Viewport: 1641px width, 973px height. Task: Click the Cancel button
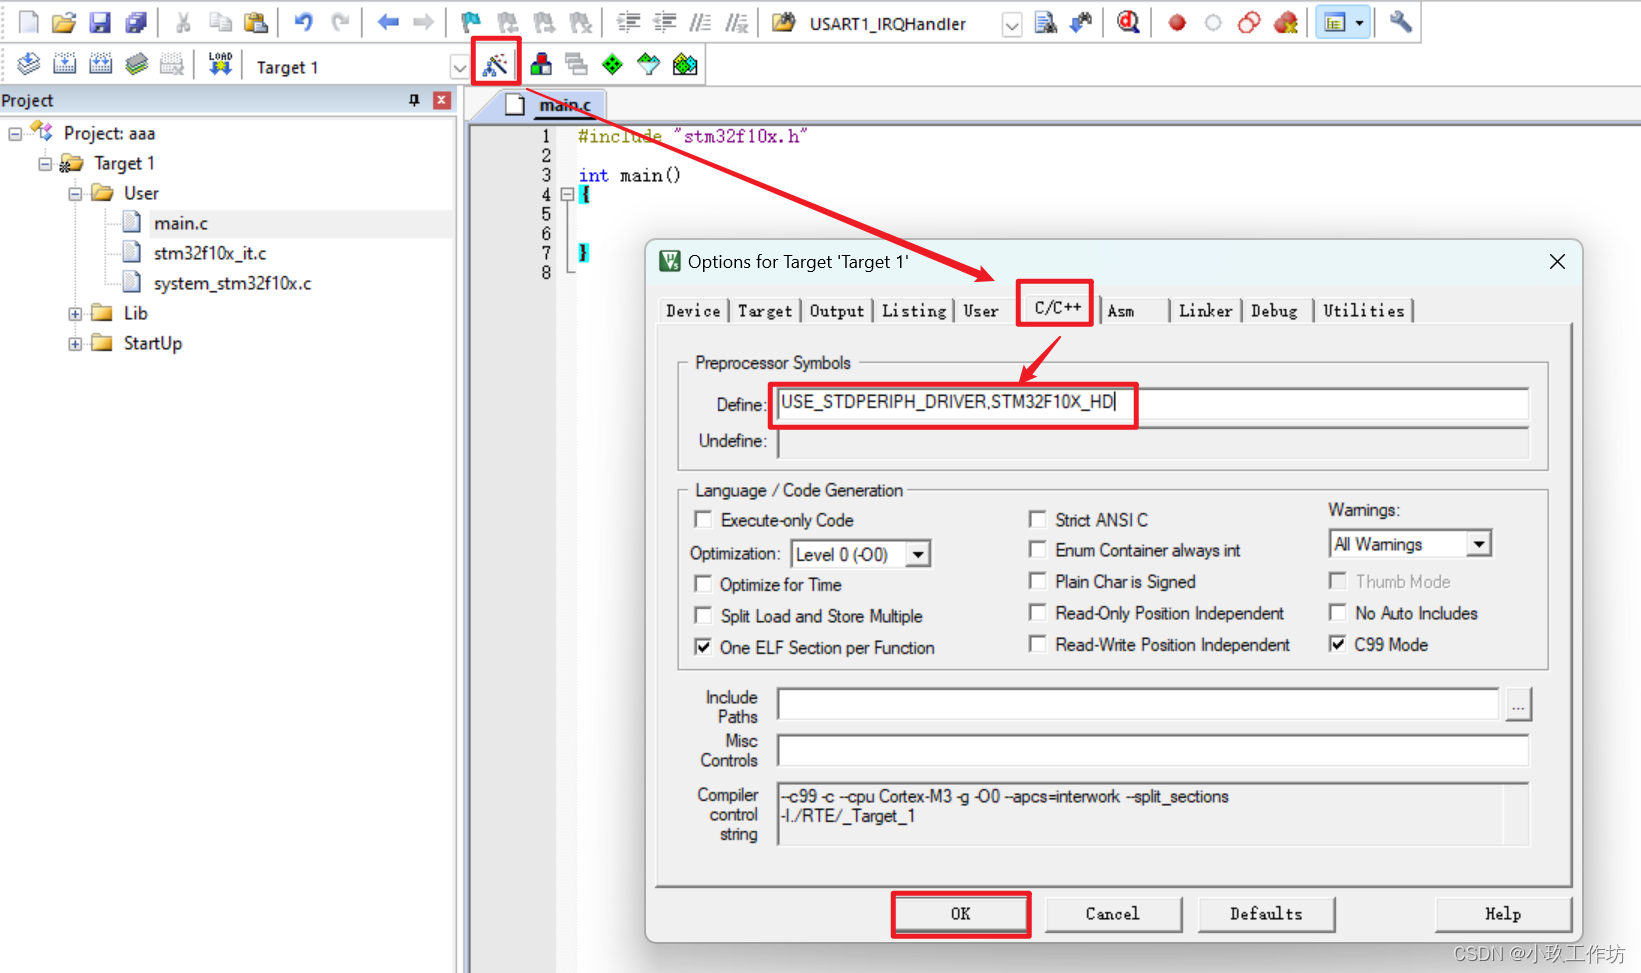click(x=1113, y=914)
